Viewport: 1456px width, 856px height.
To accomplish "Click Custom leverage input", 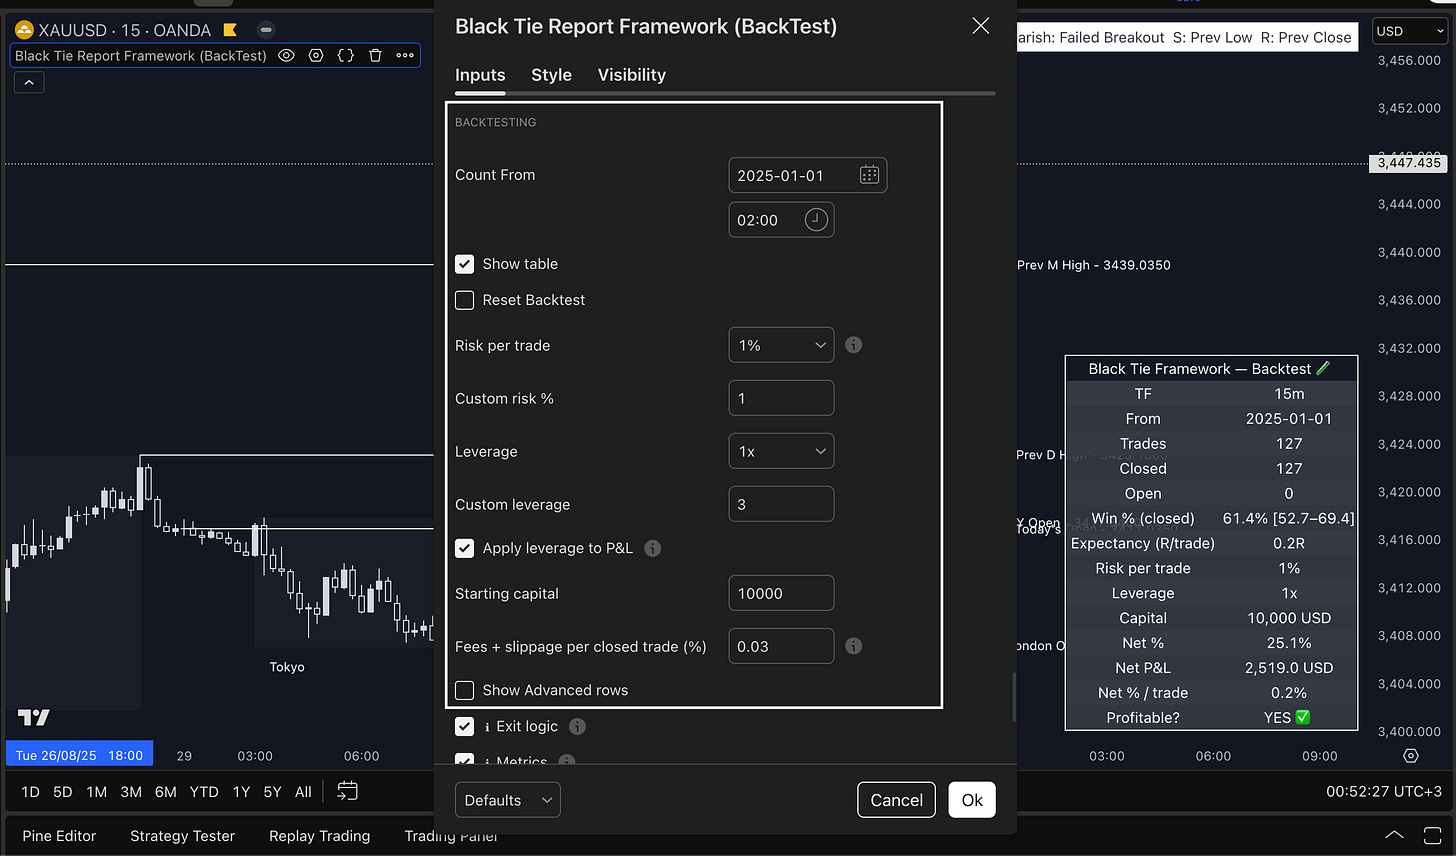I will pos(781,504).
